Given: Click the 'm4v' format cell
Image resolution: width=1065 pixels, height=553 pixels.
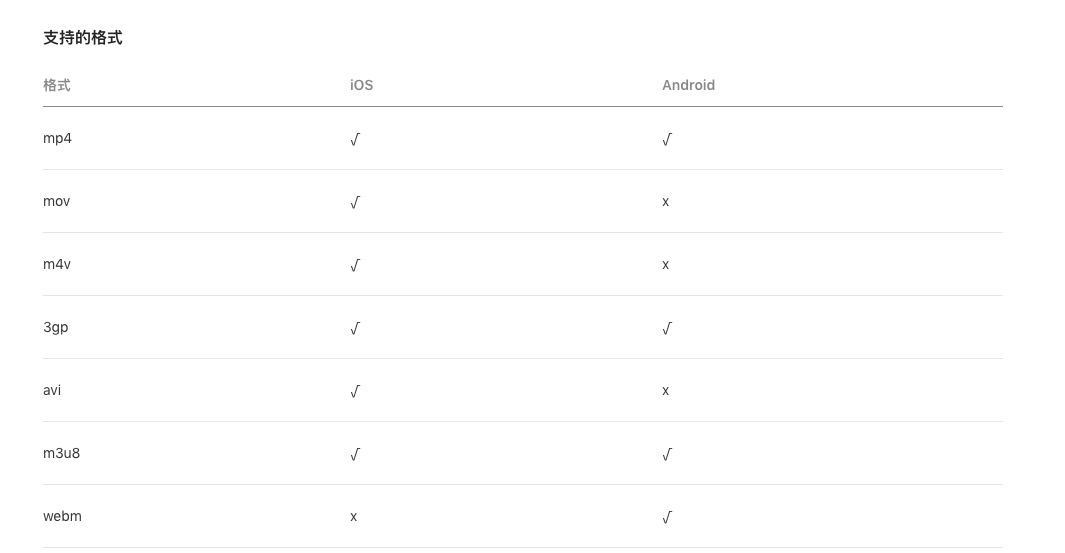Looking at the screenshot, I should coord(57,264).
